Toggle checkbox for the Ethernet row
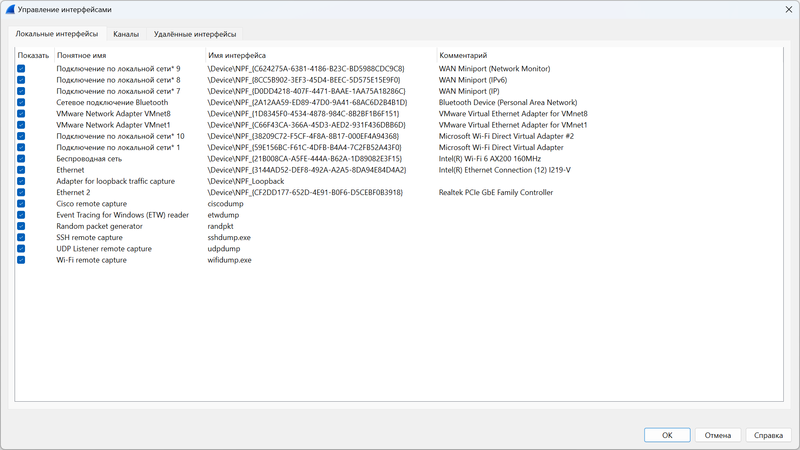The height and width of the screenshot is (450, 800). (x=21, y=170)
